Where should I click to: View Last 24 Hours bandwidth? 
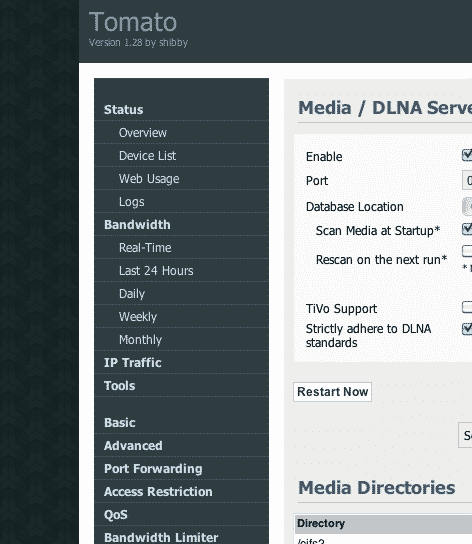156,271
